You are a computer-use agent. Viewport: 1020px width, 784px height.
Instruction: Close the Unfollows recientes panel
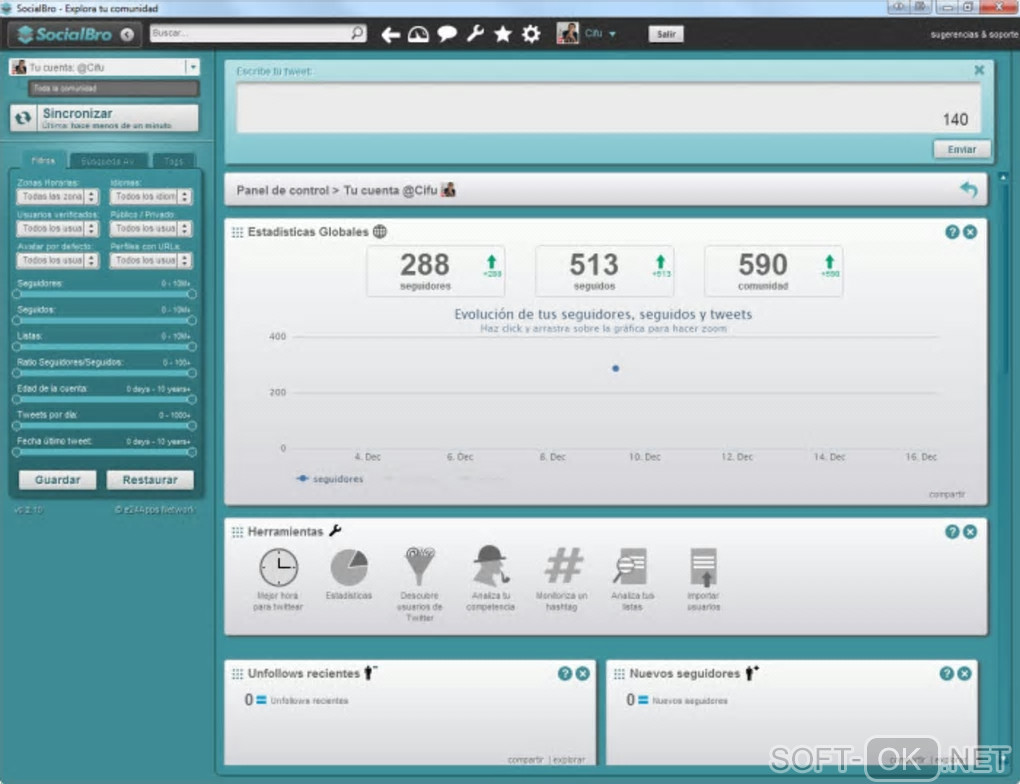583,673
